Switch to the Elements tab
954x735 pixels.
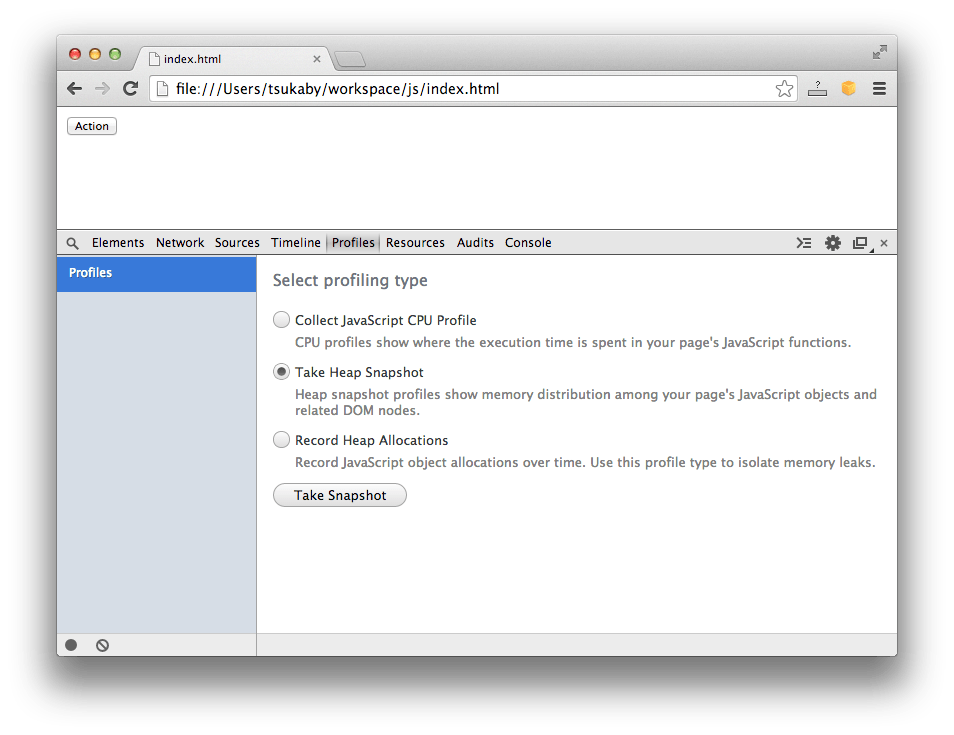118,243
